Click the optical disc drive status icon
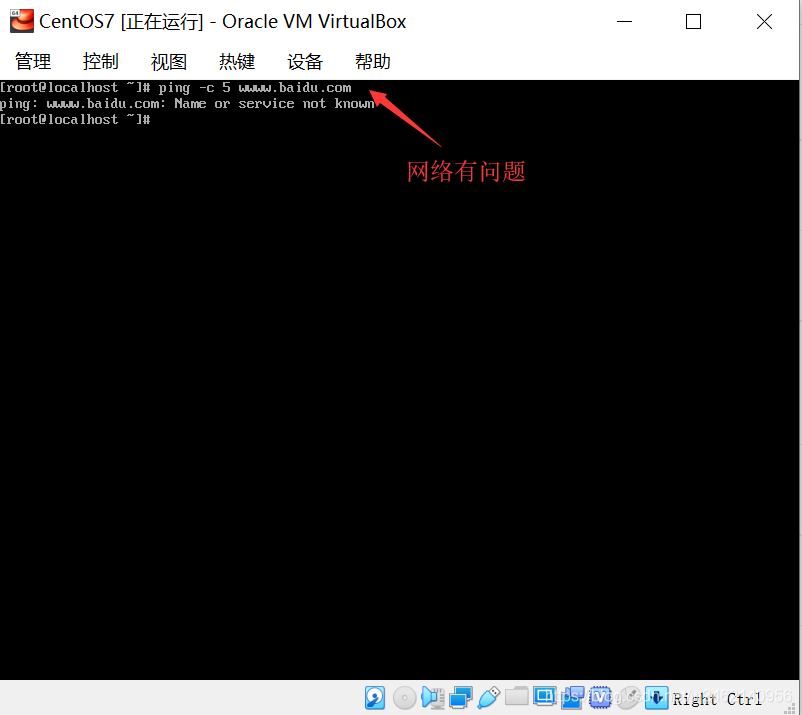Image resolution: width=802 pixels, height=715 pixels. [x=404, y=698]
